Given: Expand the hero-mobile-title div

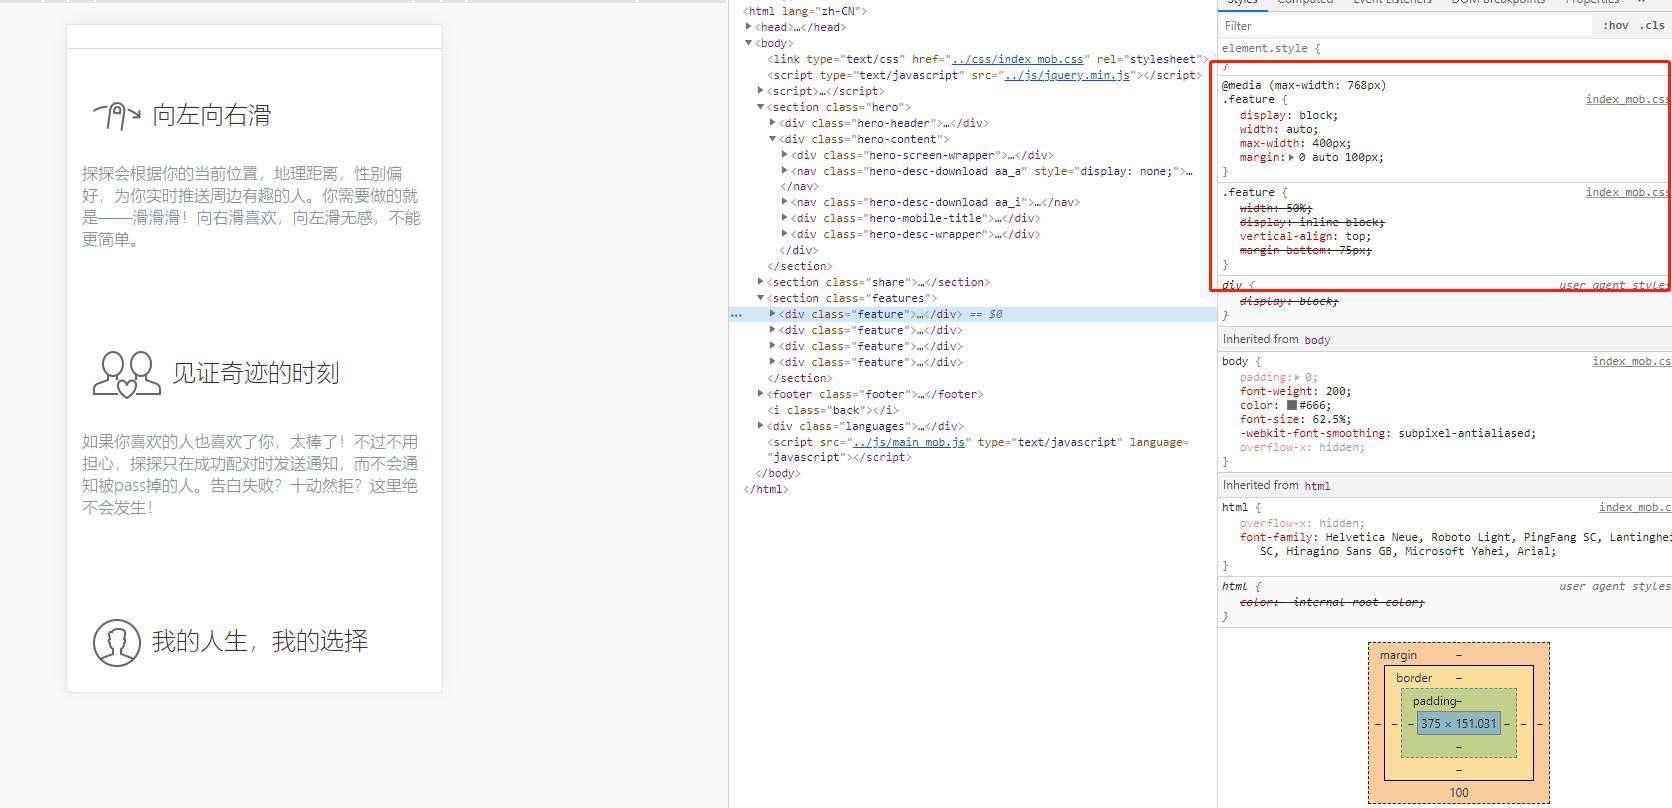Looking at the screenshot, I should click(785, 218).
